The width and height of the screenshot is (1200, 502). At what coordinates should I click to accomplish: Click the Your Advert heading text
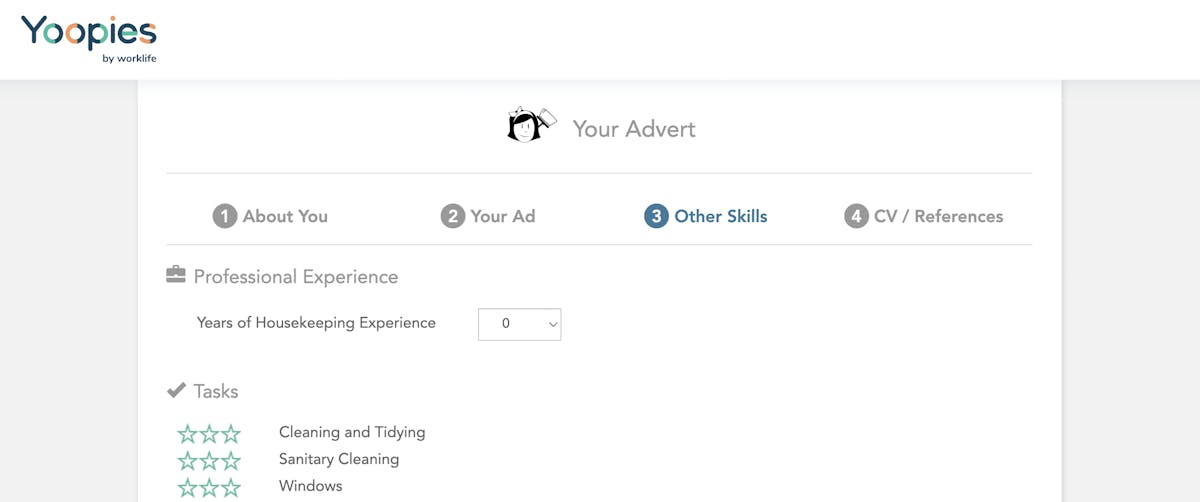click(634, 129)
